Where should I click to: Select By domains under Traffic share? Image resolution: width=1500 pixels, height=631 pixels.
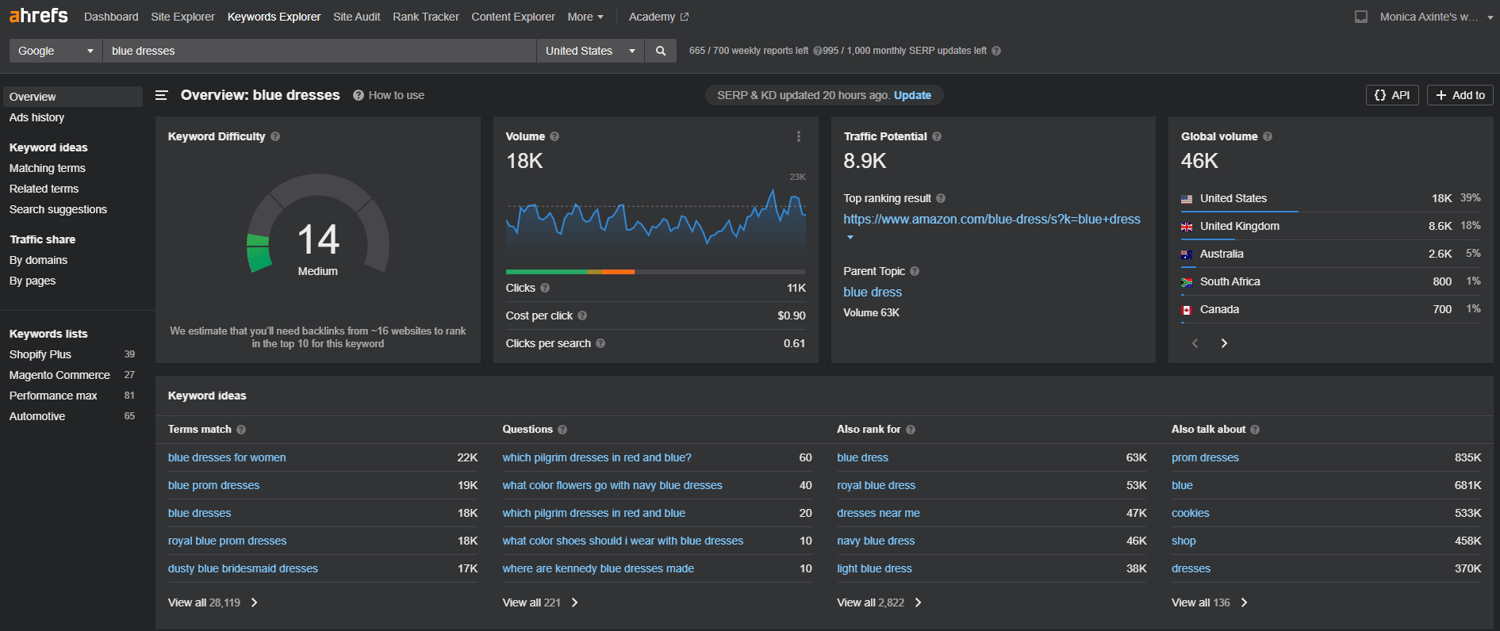click(x=38, y=260)
